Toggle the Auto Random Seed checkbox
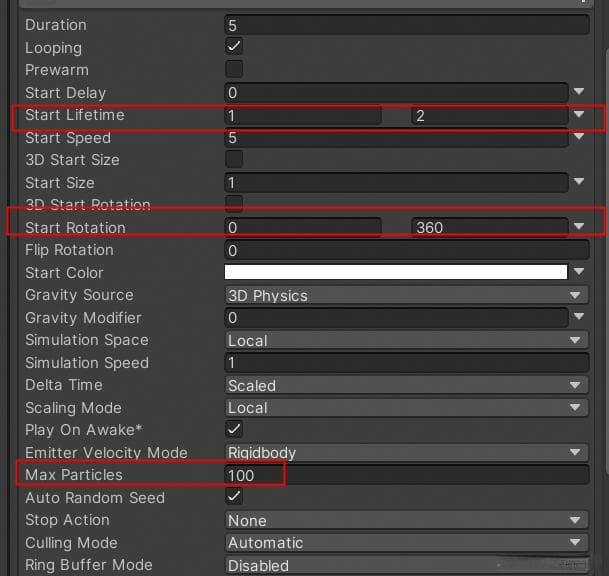Image resolution: width=609 pixels, height=576 pixels. point(234,496)
